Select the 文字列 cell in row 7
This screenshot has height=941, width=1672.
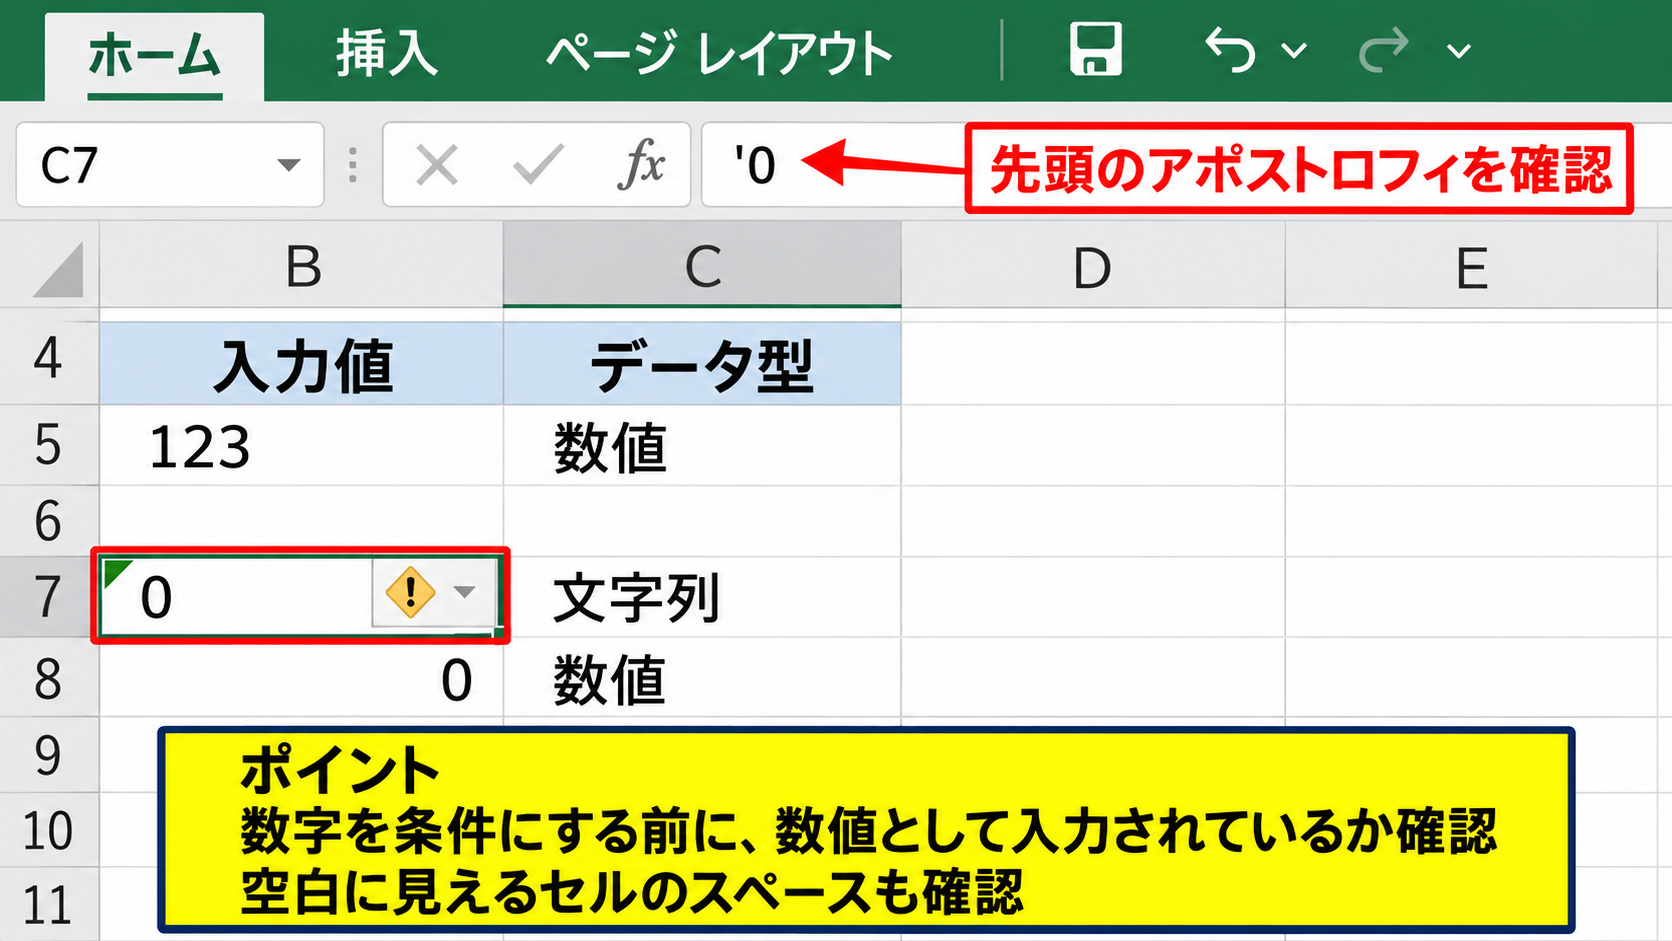702,597
